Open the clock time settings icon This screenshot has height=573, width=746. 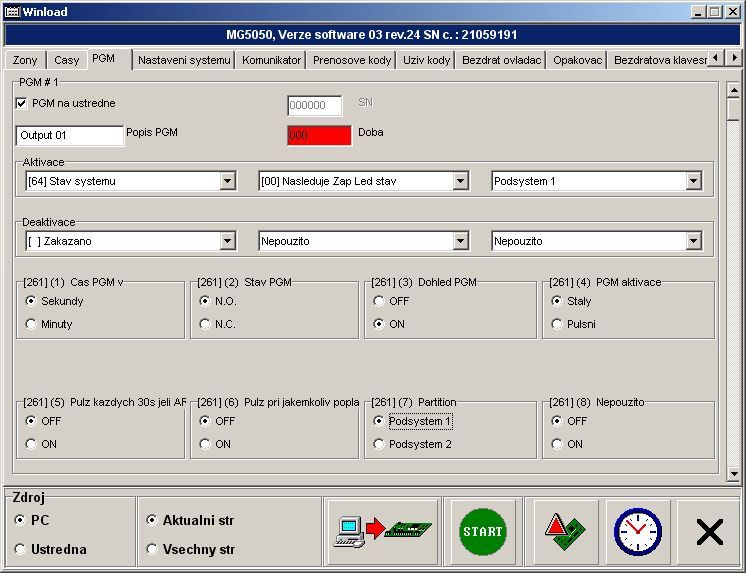(637, 532)
